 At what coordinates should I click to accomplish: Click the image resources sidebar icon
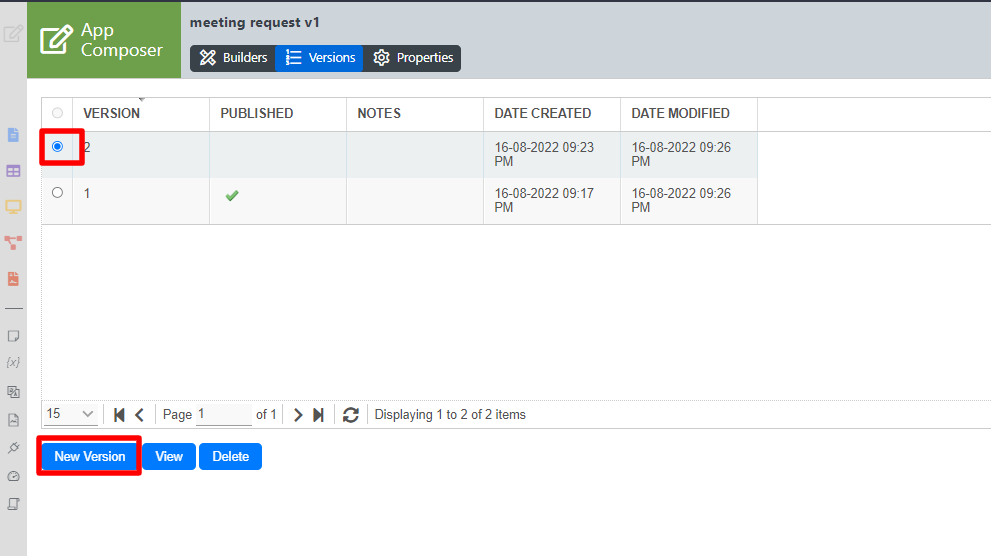(13, 420)
